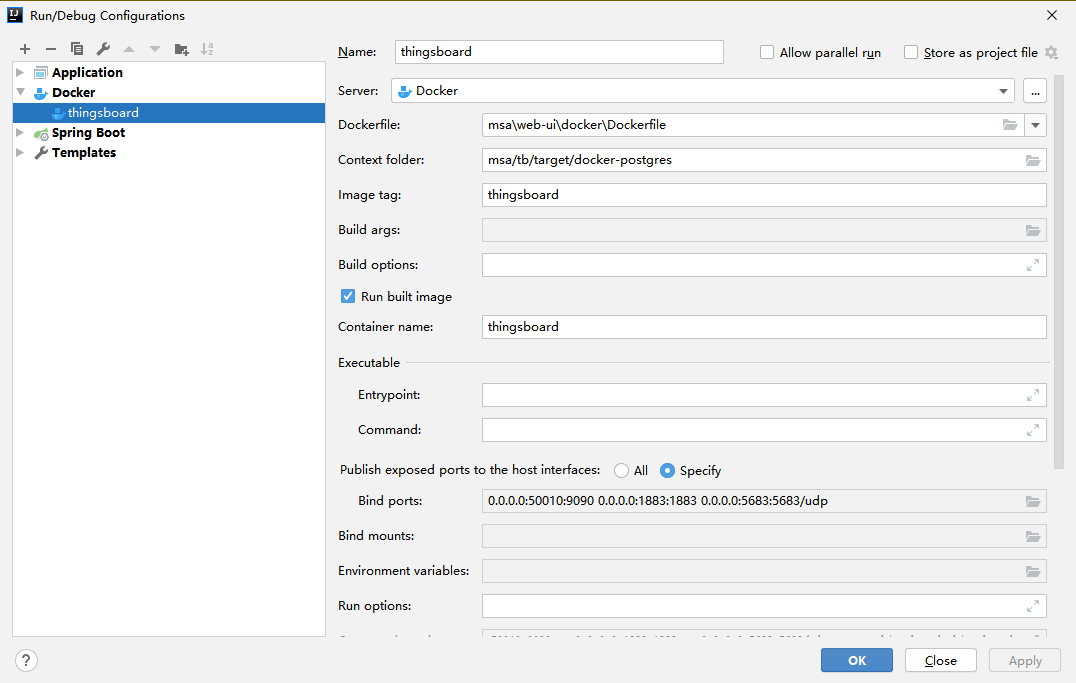
Task: Select the thingsboard configuration in the tree
Action: (x=103, y=113)
